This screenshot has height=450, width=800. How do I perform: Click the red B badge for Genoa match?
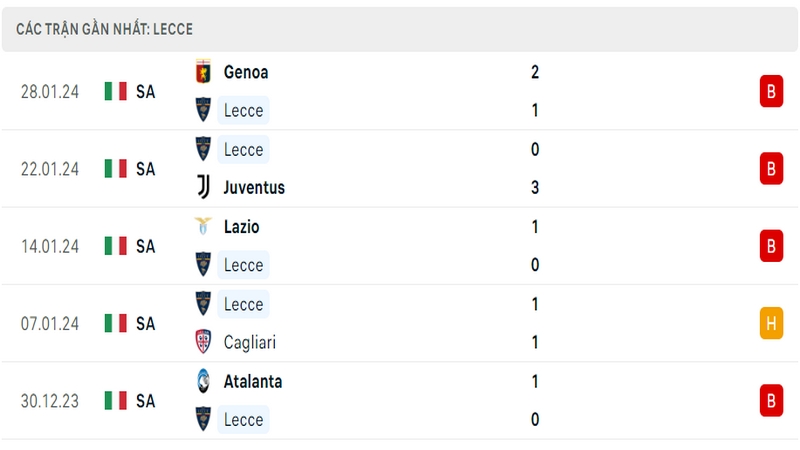[771, 91]
